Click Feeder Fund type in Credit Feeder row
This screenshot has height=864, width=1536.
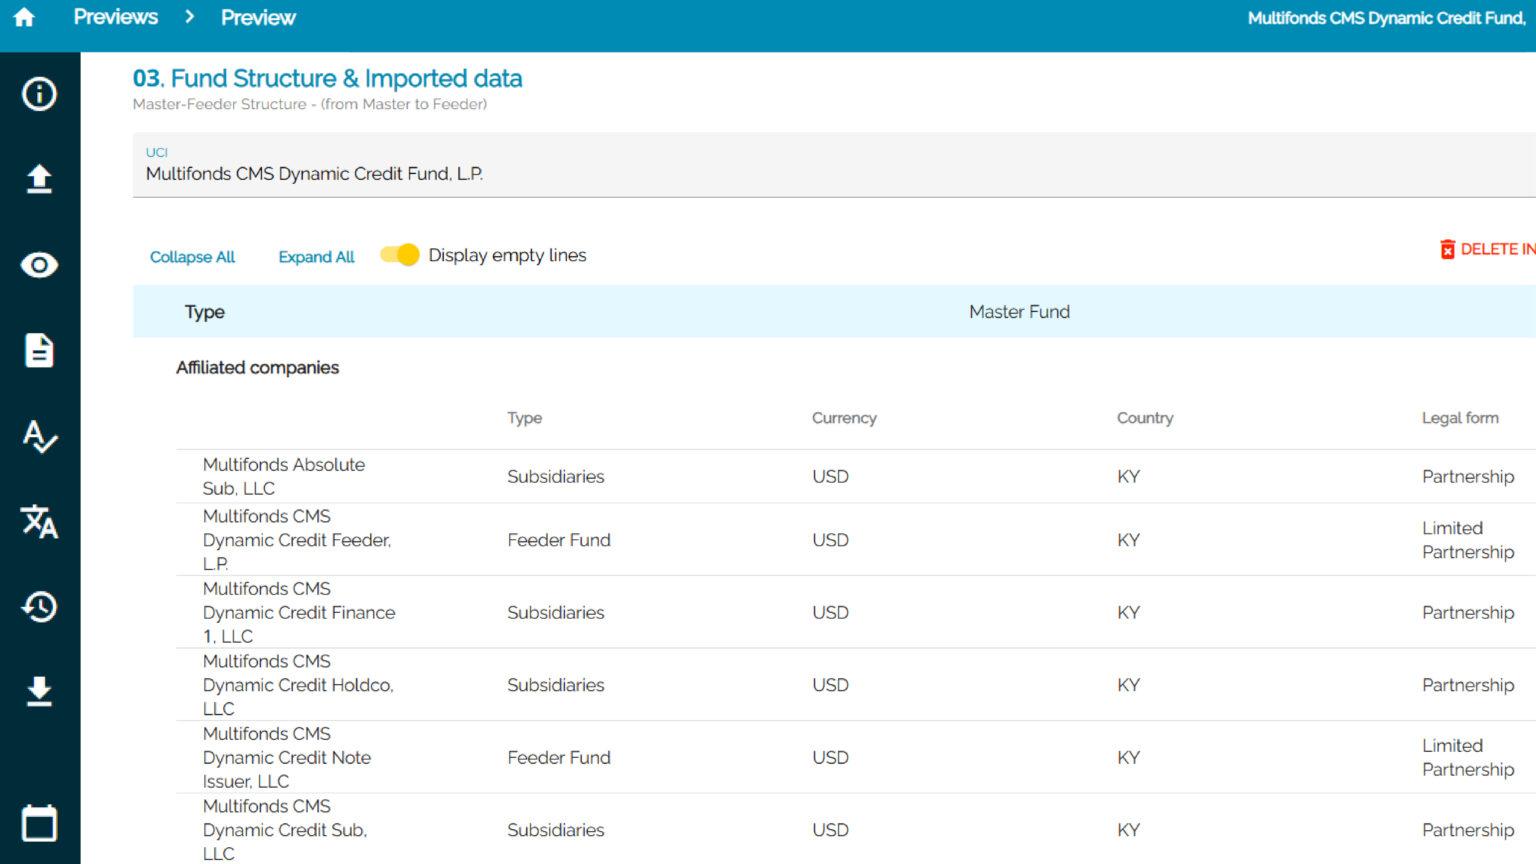559,540
